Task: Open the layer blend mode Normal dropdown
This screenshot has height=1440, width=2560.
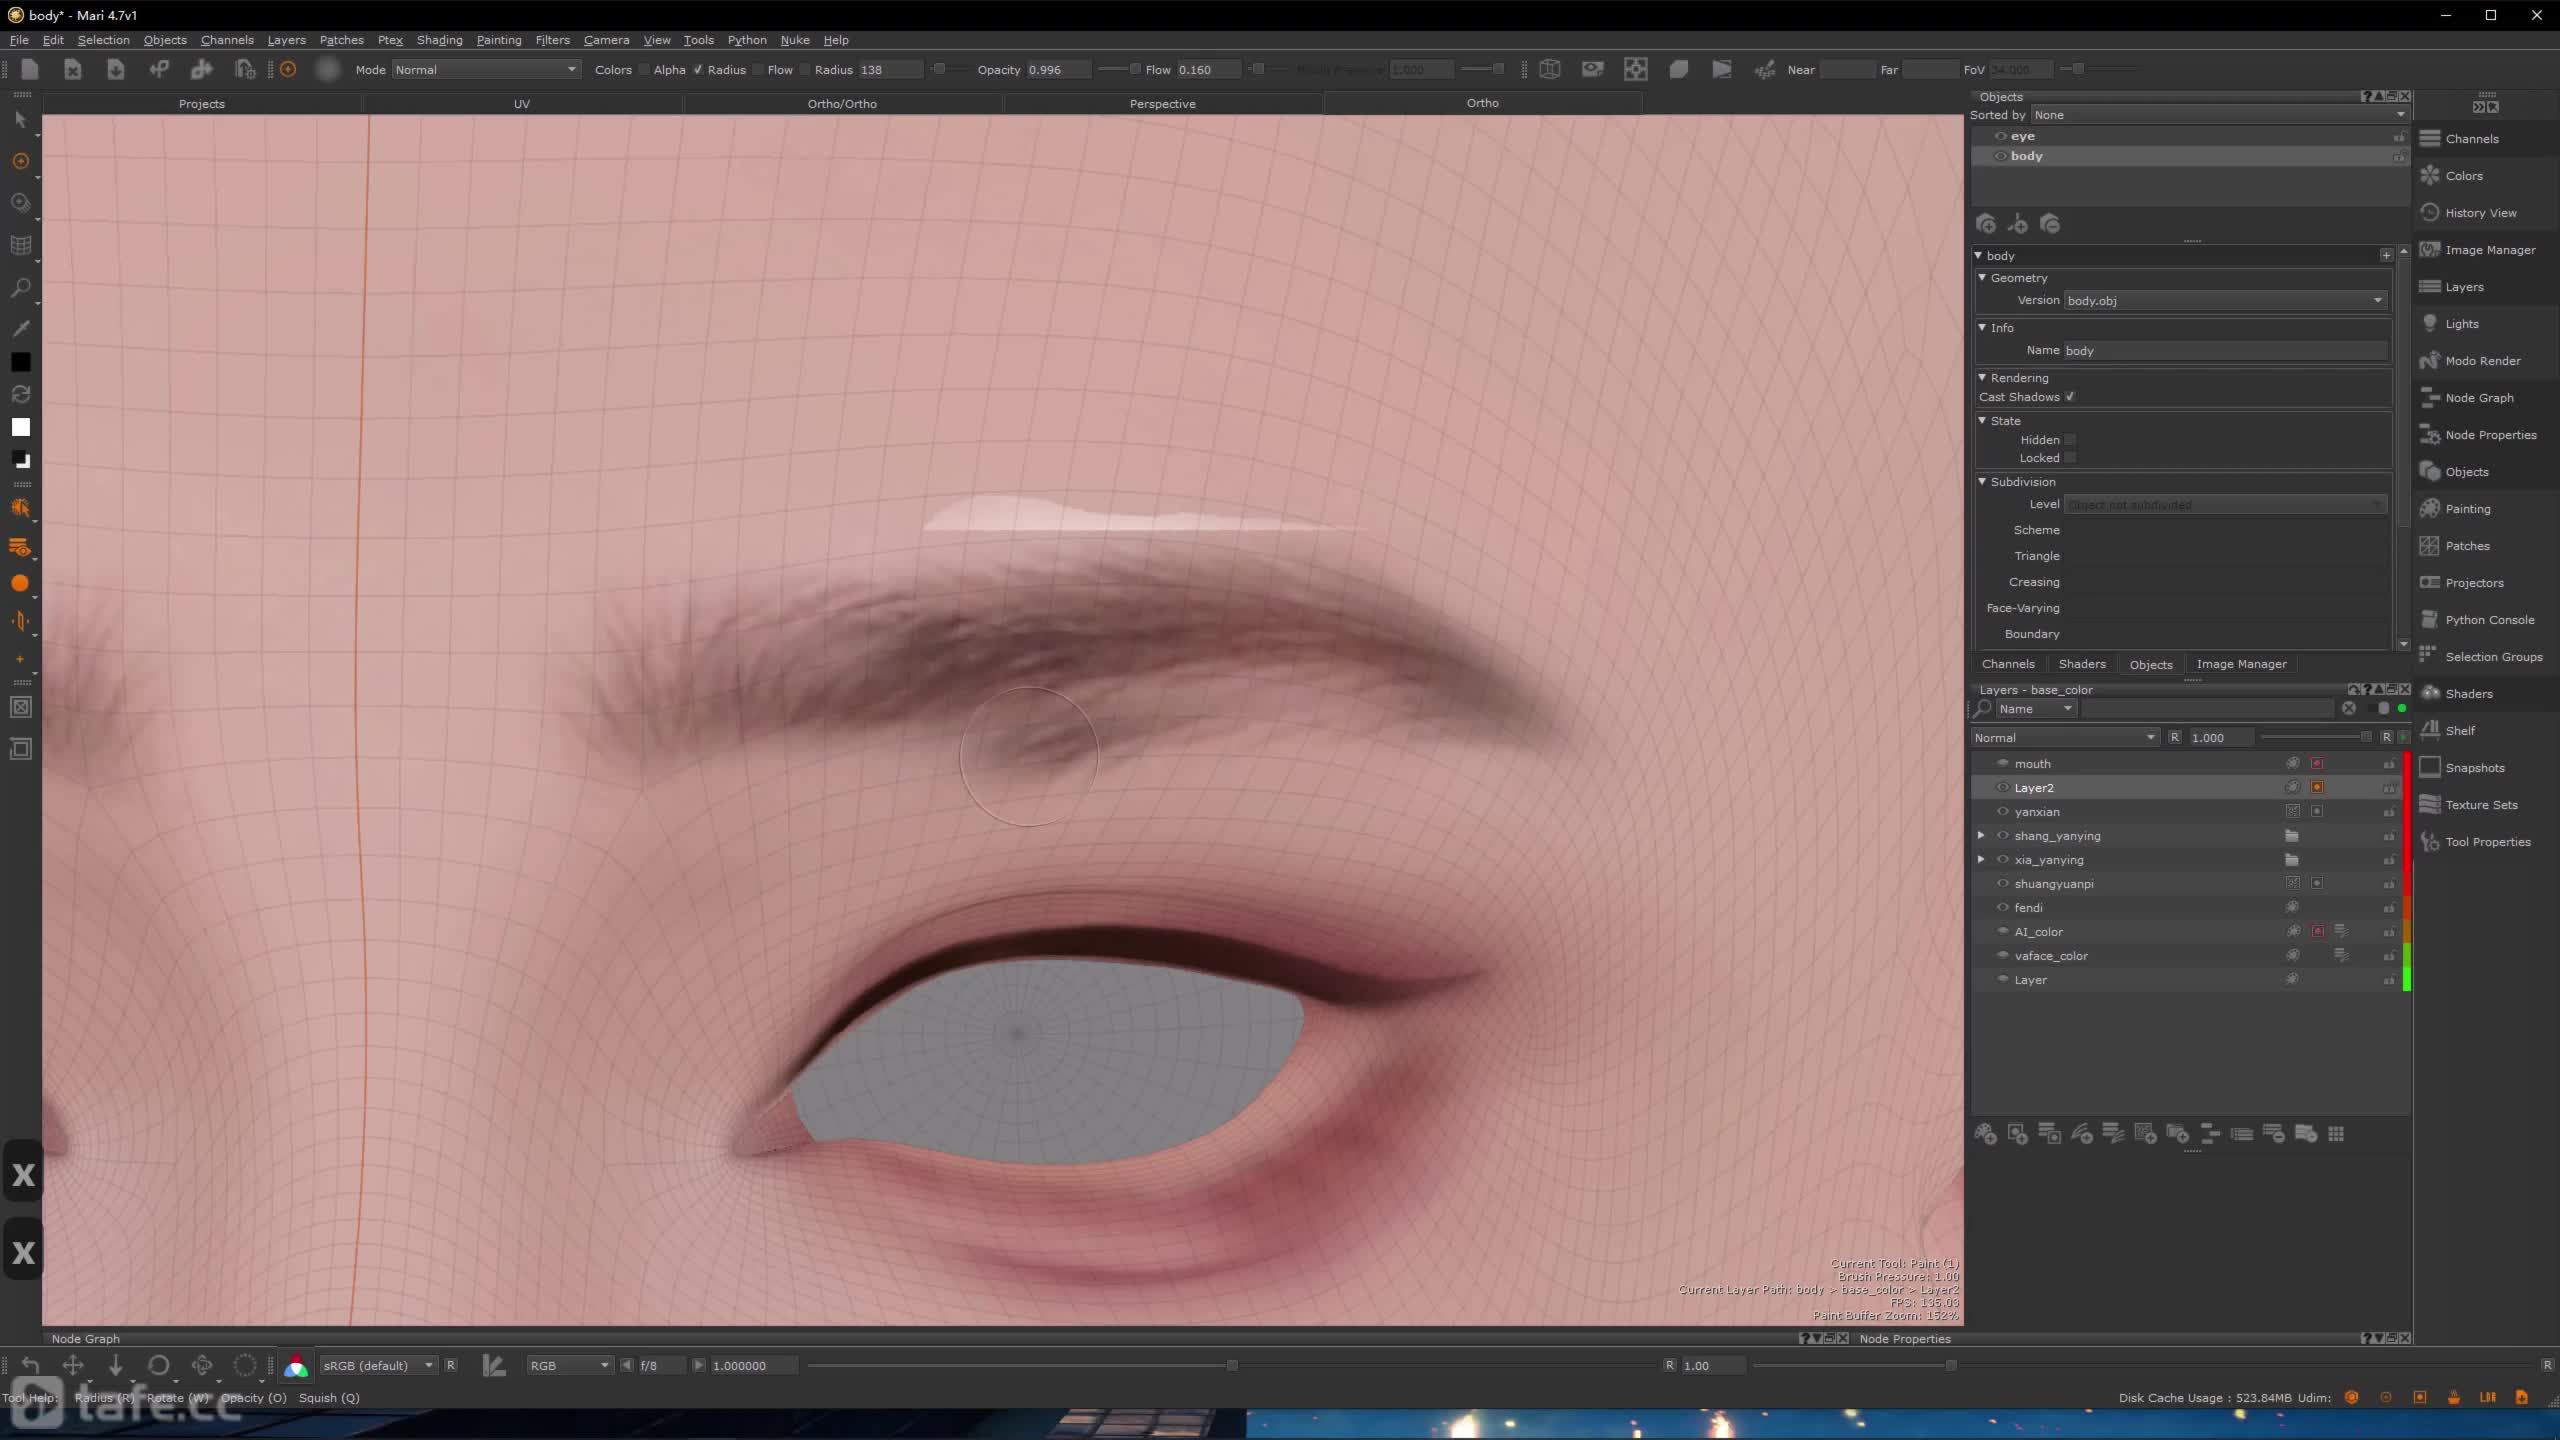Action: (2064, 738)
